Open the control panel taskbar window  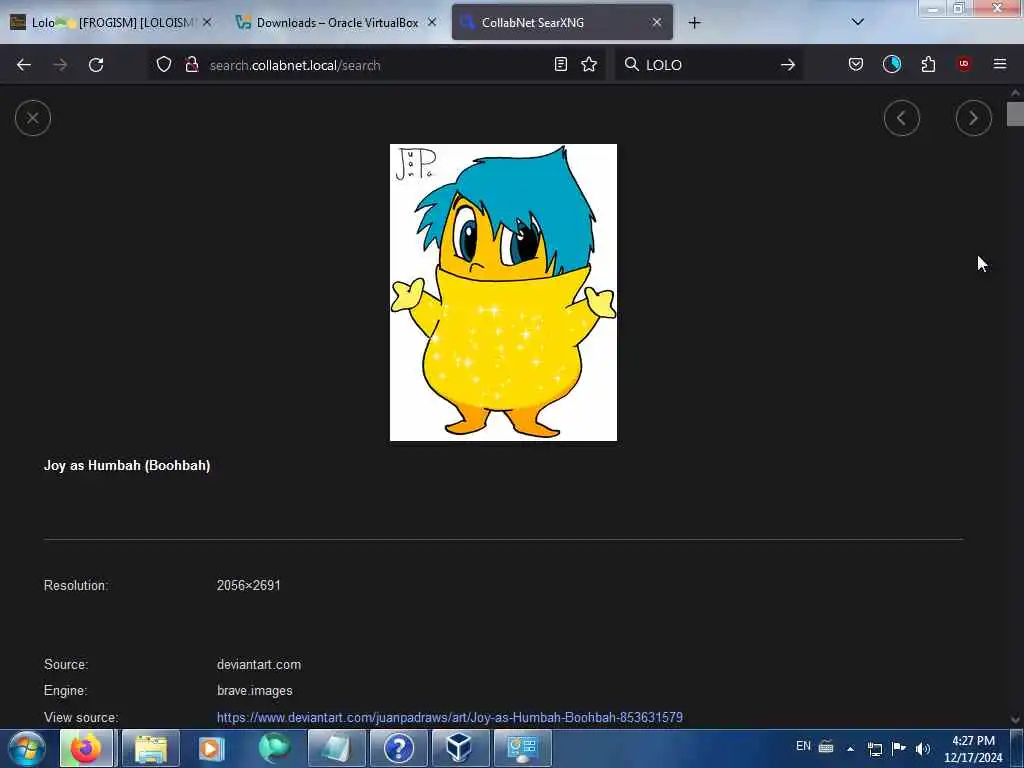point(522,748)
